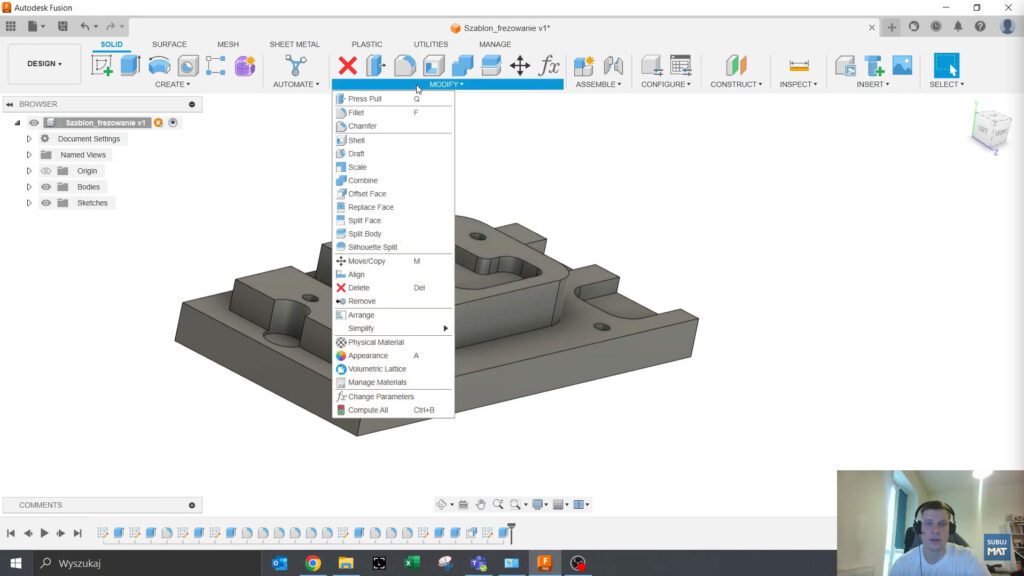This screenshot has width=1024, height=576.
Task: Select Chamfer from the Modify menu
Action: 362,126
